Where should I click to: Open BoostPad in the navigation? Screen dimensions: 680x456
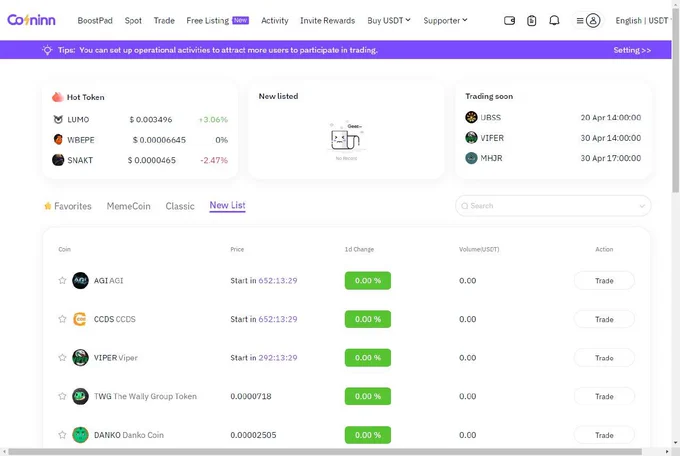pyautogui.click(x=95, y=20)
